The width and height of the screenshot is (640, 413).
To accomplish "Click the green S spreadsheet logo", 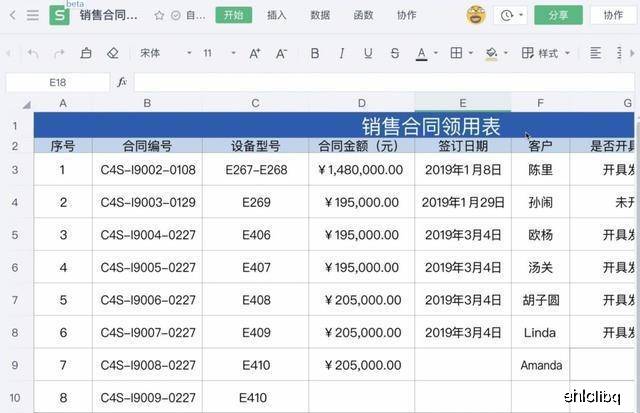I will point(59,16).
